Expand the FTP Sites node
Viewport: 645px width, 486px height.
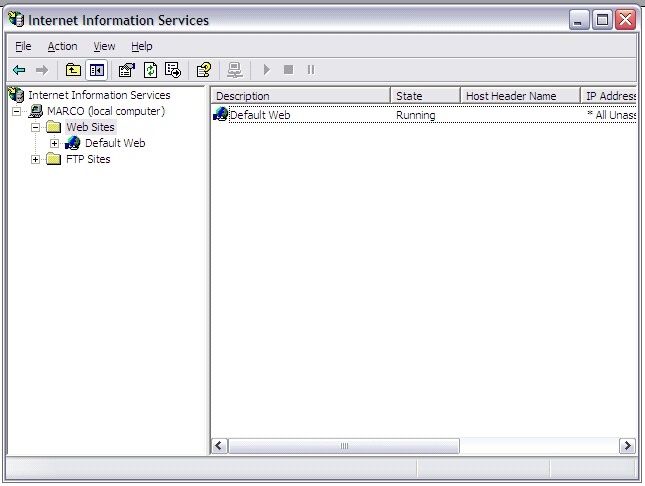(35, 160)
